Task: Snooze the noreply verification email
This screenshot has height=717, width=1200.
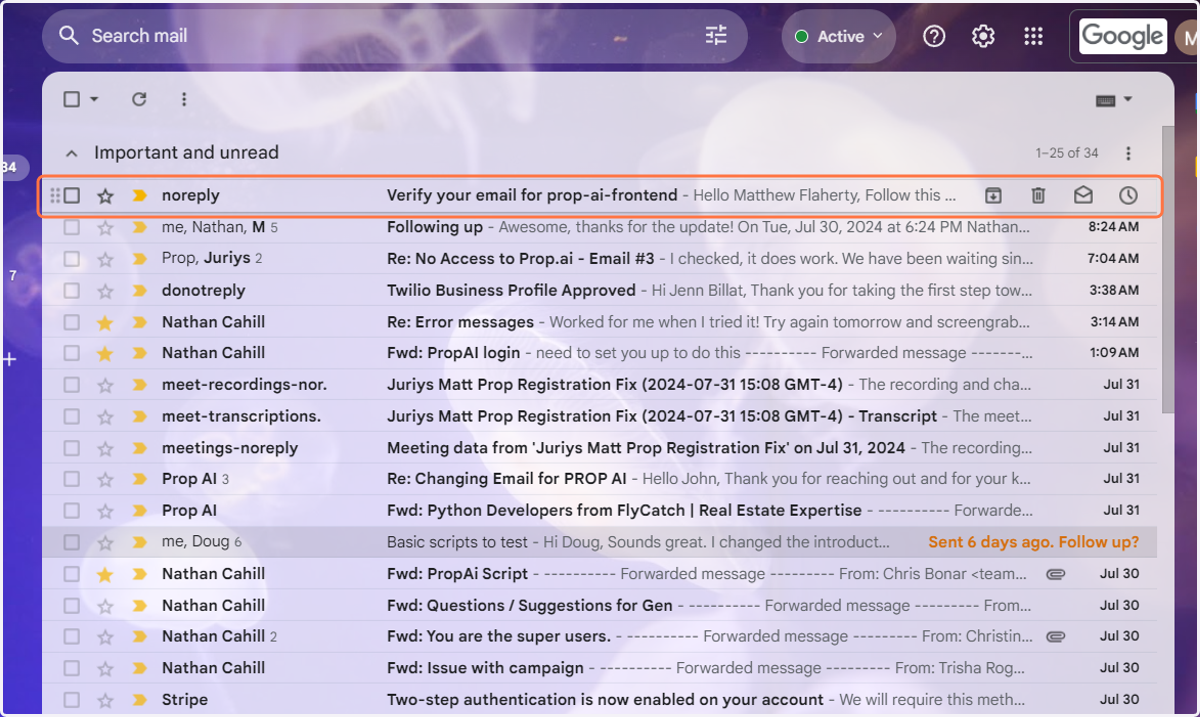Action: (x=1128, y=195)
